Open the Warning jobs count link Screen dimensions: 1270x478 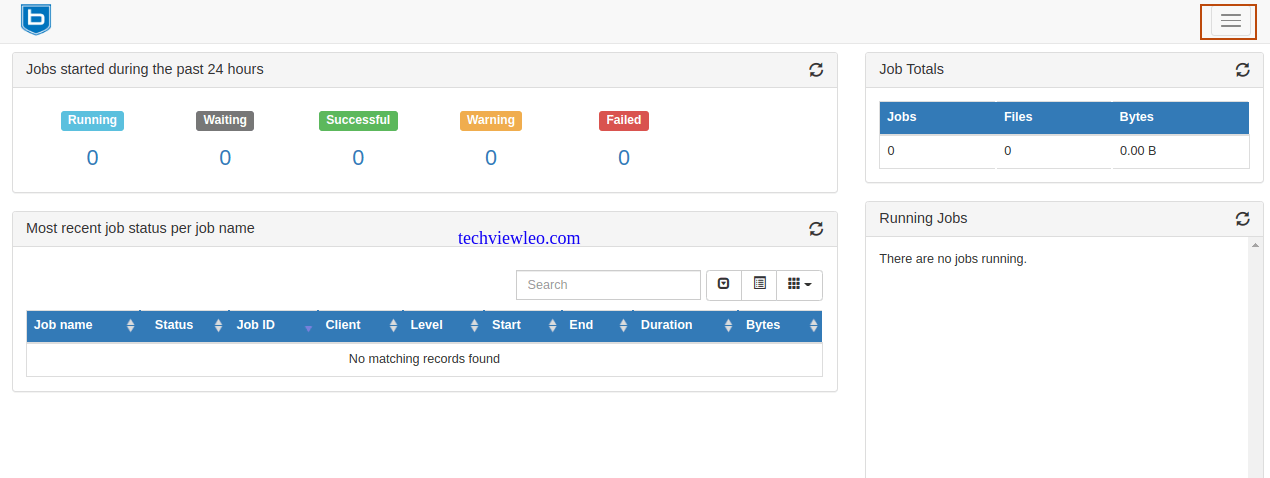tap(491, 158)
